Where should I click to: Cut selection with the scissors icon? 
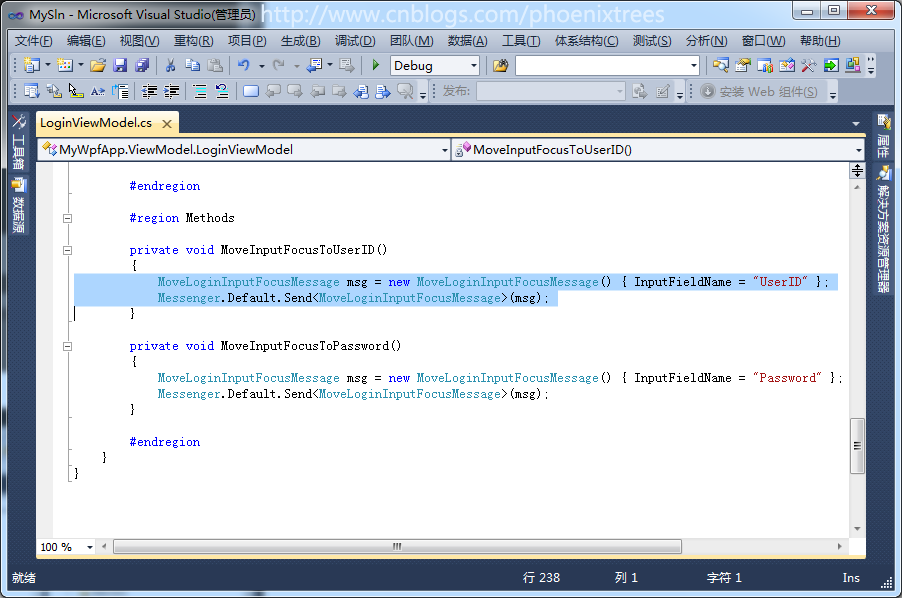[170, 66]
